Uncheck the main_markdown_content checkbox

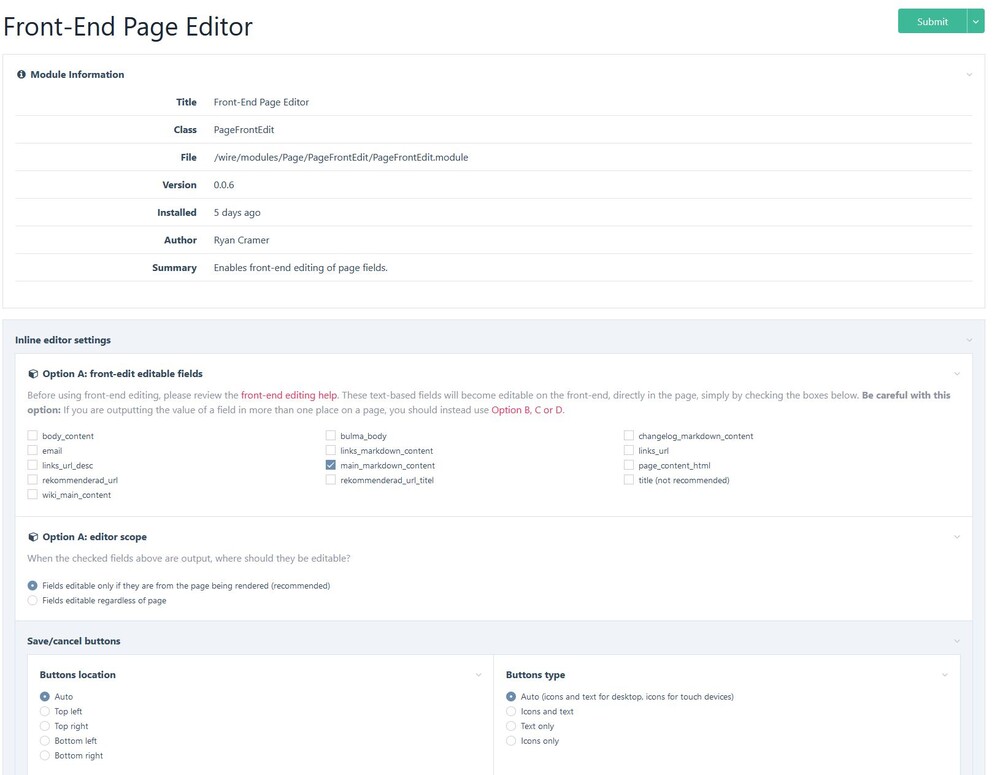pyautogui.click(x=331, y=466)
